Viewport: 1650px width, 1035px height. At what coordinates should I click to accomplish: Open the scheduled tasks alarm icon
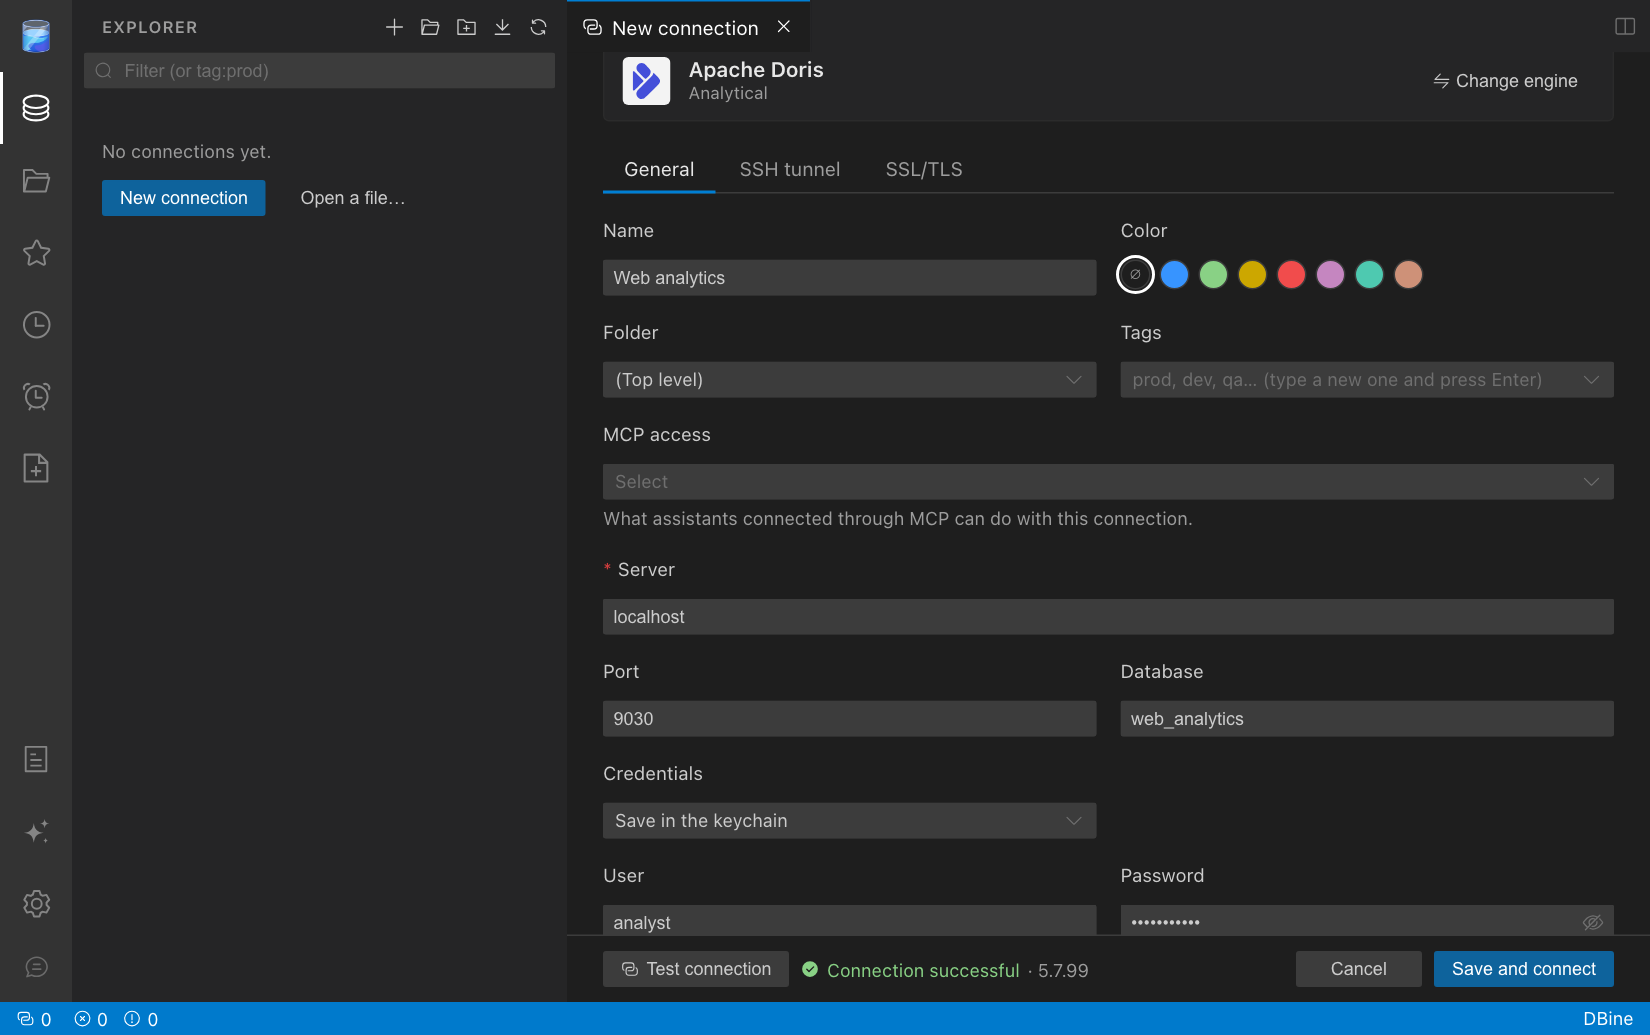pos(36,396)
